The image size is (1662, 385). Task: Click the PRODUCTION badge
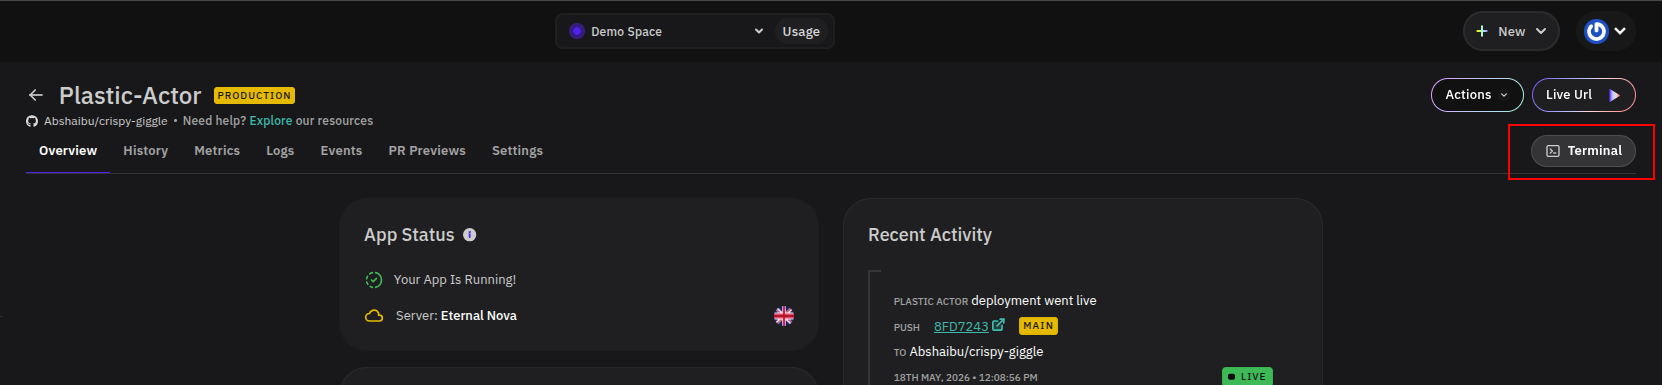coord(254,96)
